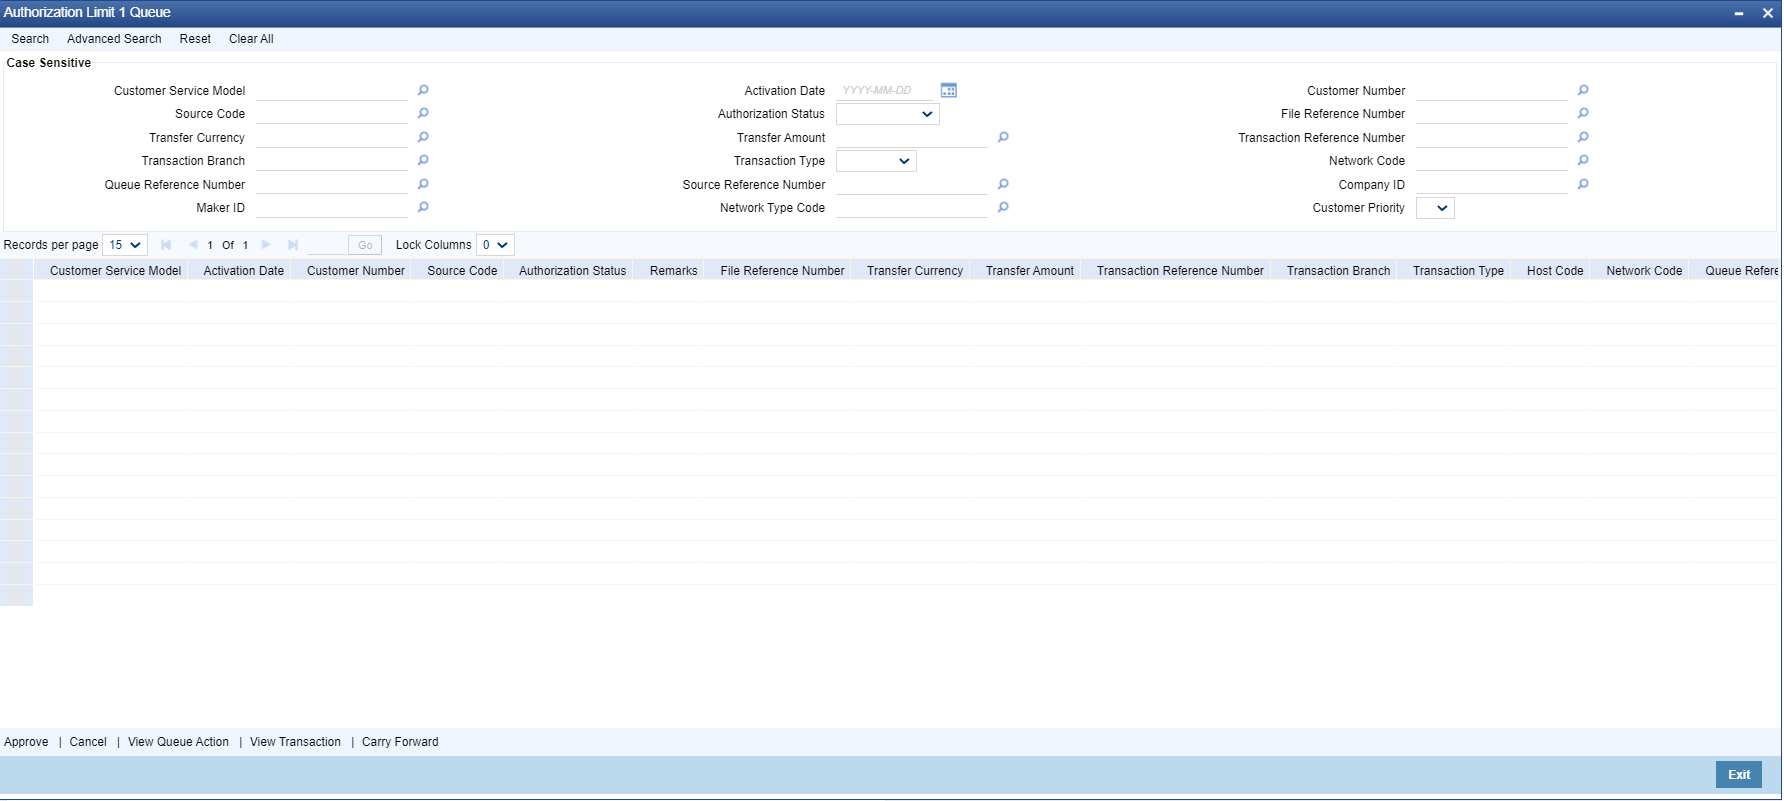1784x801 pixels.
Task: Click Reset in the toolbar
Action: click(x=195, y=39)
